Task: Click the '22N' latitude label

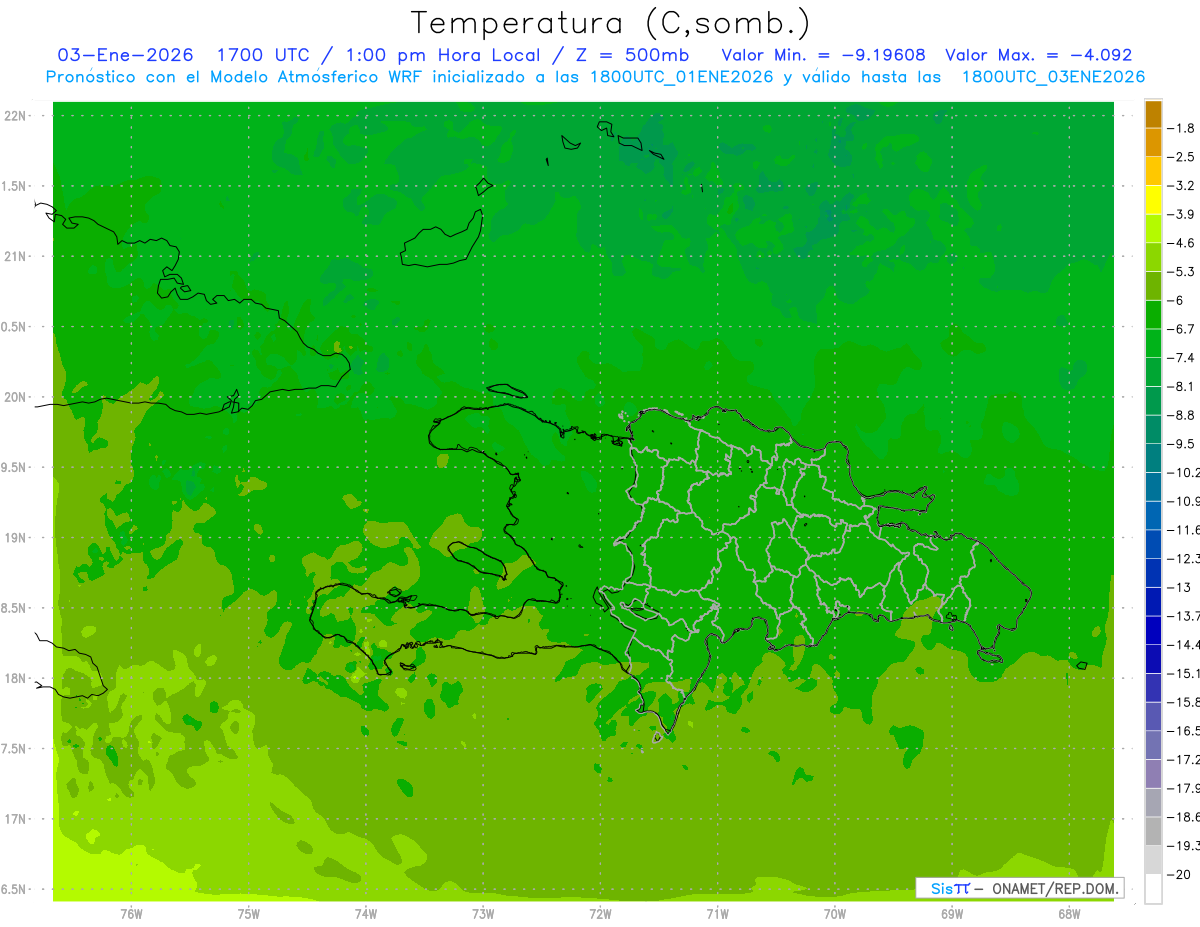Action: 15,116
